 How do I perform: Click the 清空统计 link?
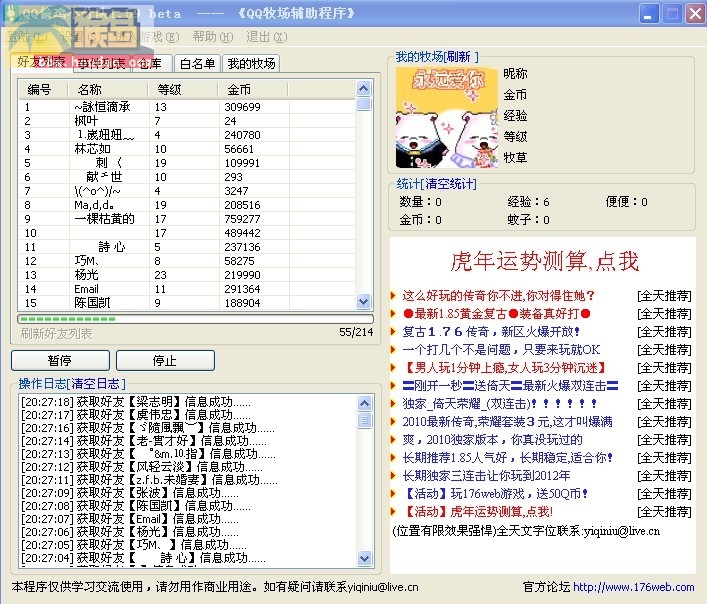click(x=449, y=184)
